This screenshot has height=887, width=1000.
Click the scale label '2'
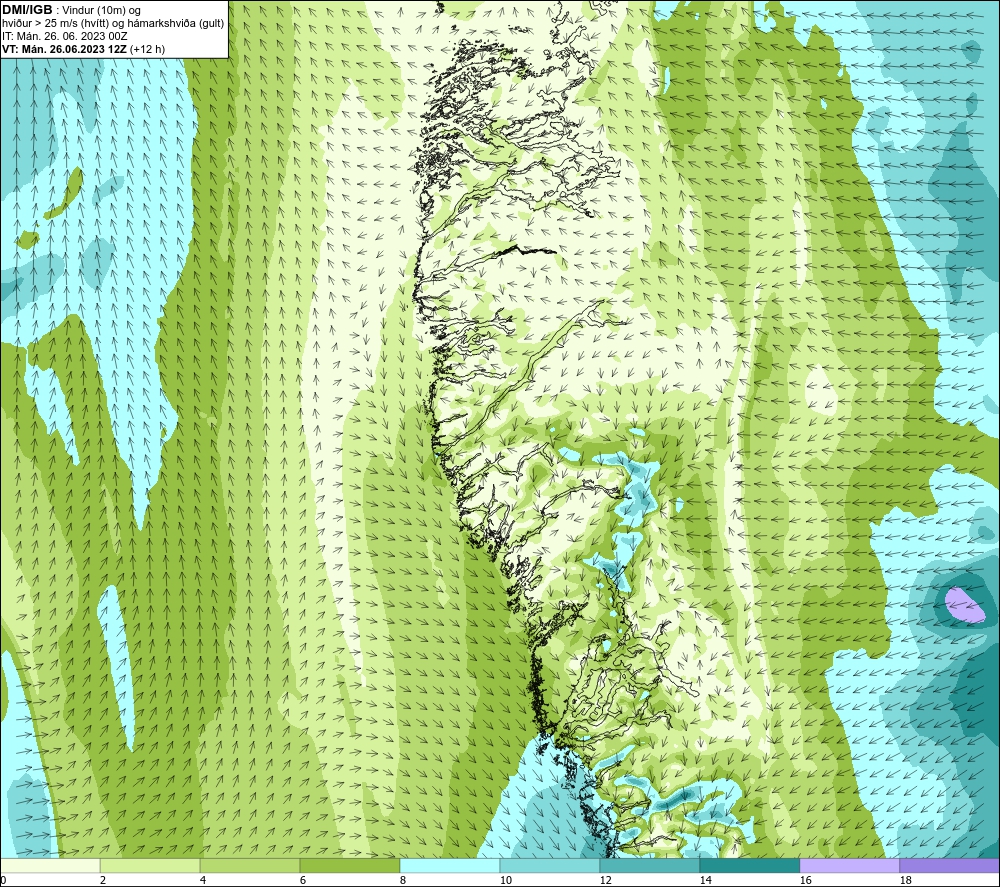(x=103, y=880)
